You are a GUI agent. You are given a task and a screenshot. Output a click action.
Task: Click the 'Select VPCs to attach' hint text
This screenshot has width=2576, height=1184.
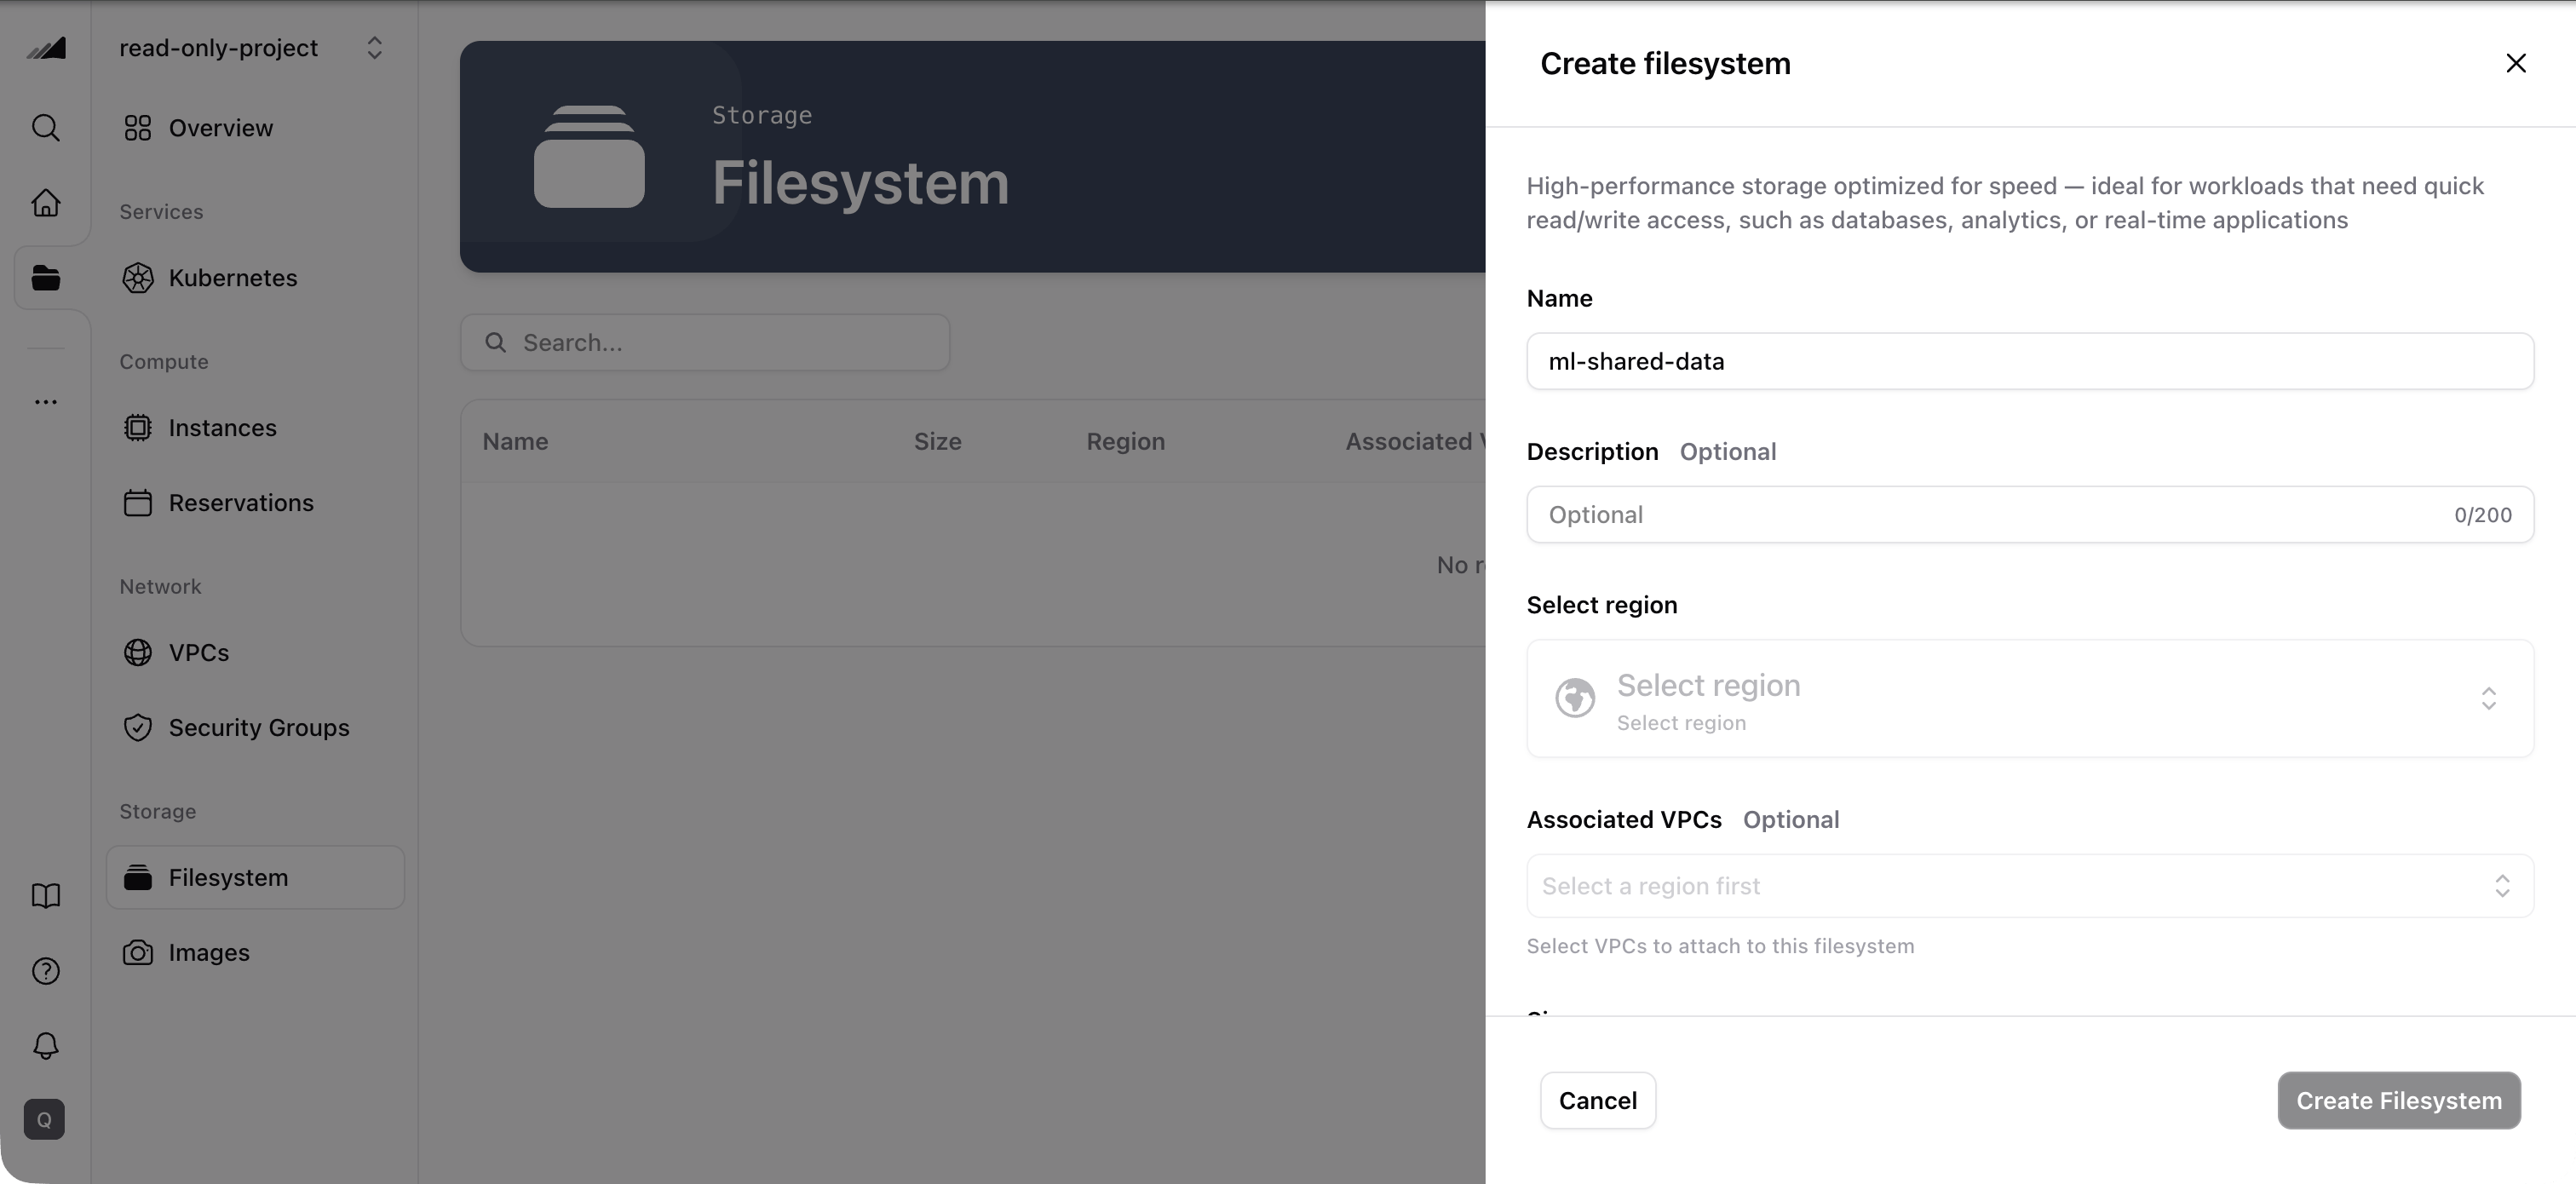click(1720, 946)
